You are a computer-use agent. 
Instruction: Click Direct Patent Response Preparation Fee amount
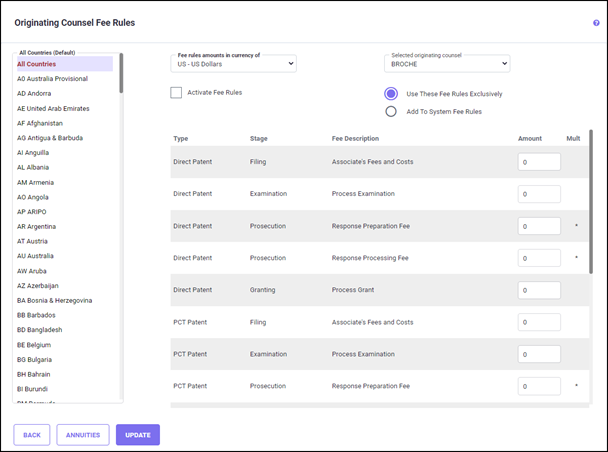coord(538,226)
